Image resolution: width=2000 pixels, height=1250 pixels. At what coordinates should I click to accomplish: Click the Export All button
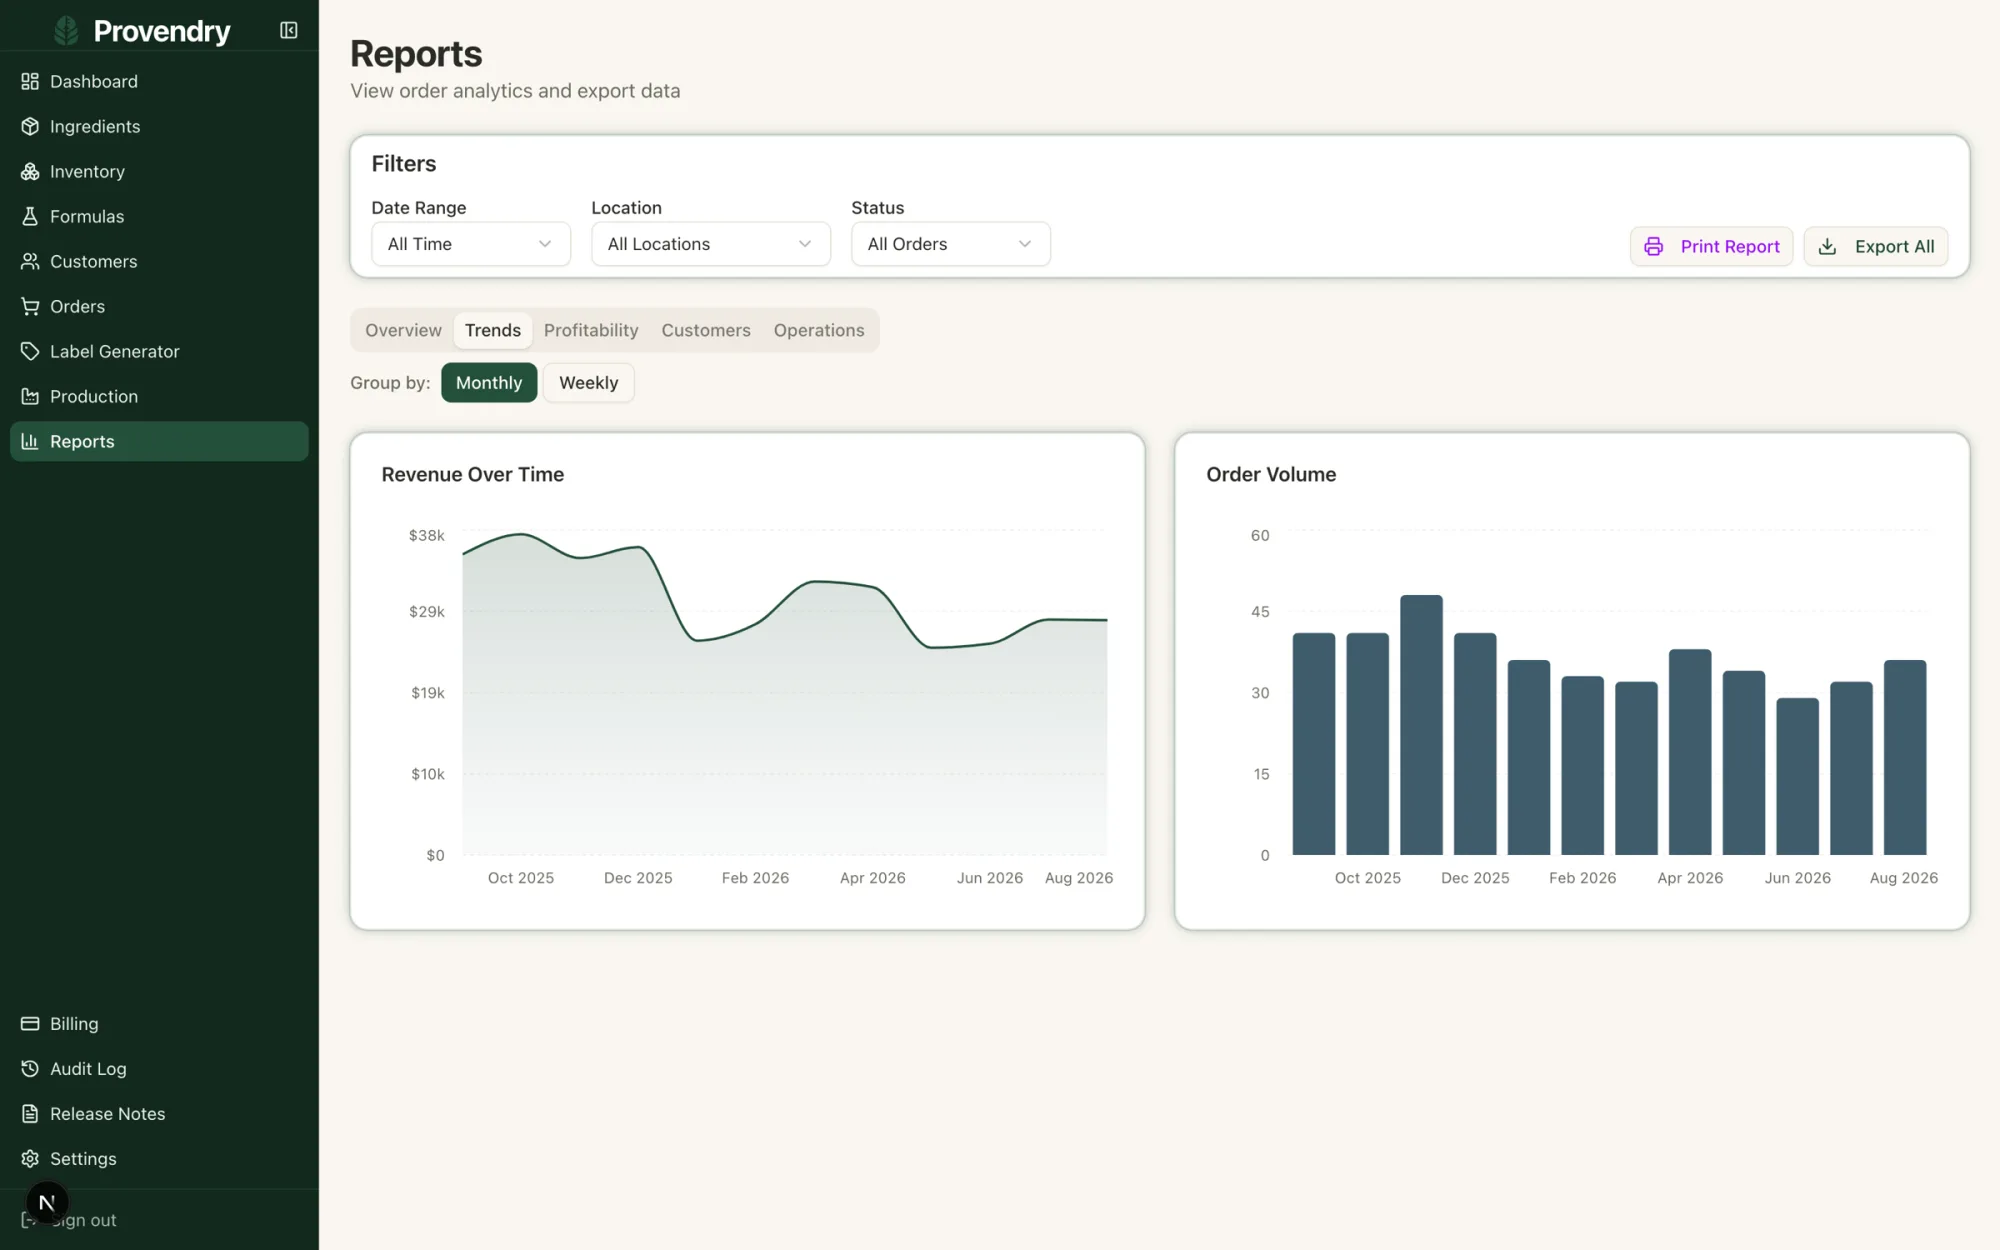coord(1875,246)
